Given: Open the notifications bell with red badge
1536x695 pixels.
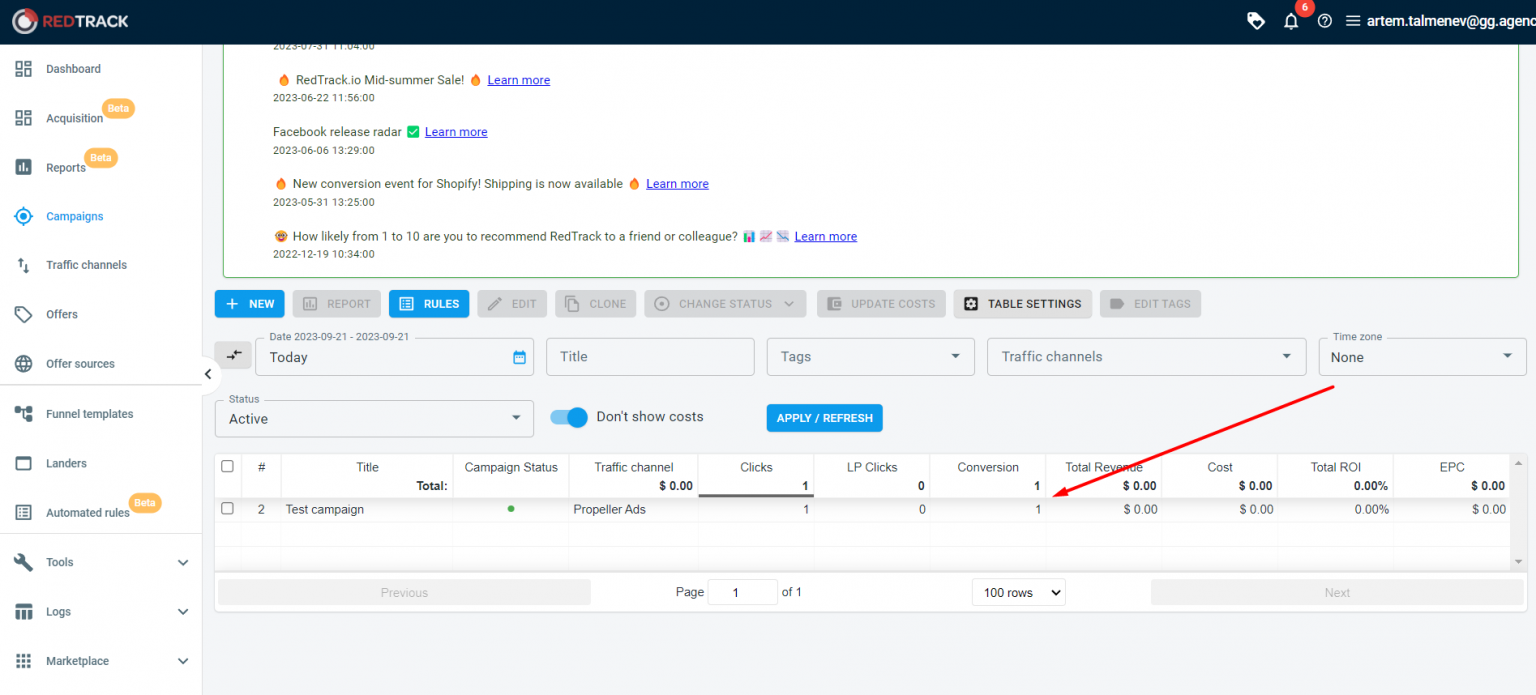Looking at the screenshot, I should click(1290, 20).
